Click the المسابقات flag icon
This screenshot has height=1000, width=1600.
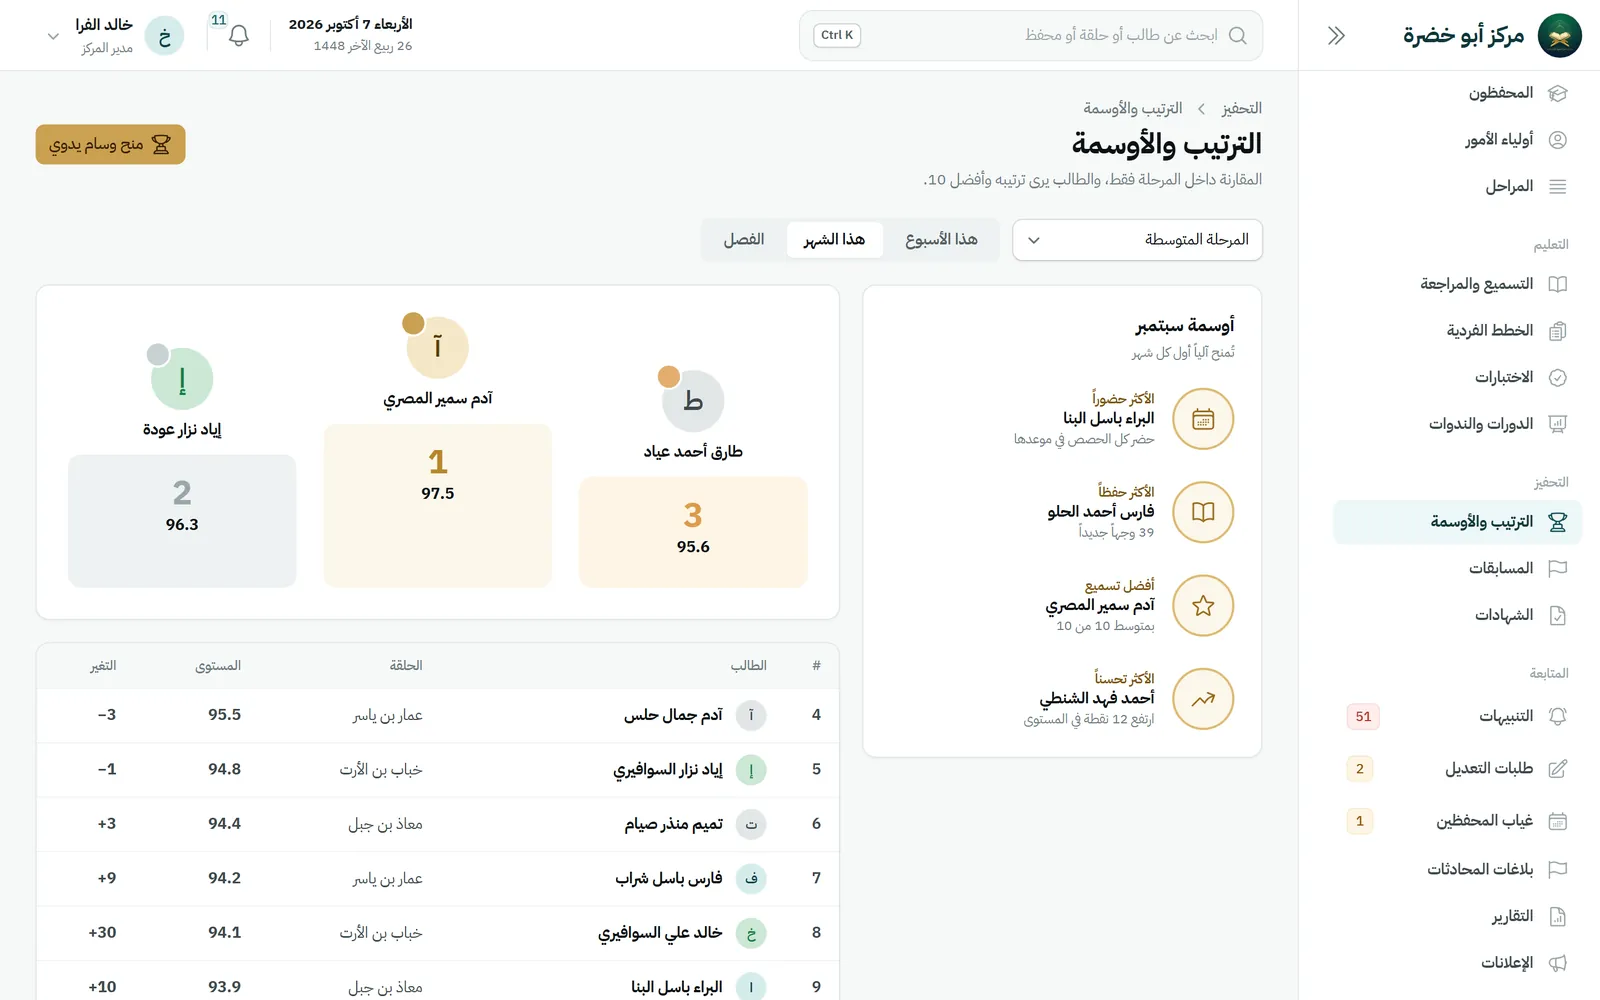click(1557, 568)
